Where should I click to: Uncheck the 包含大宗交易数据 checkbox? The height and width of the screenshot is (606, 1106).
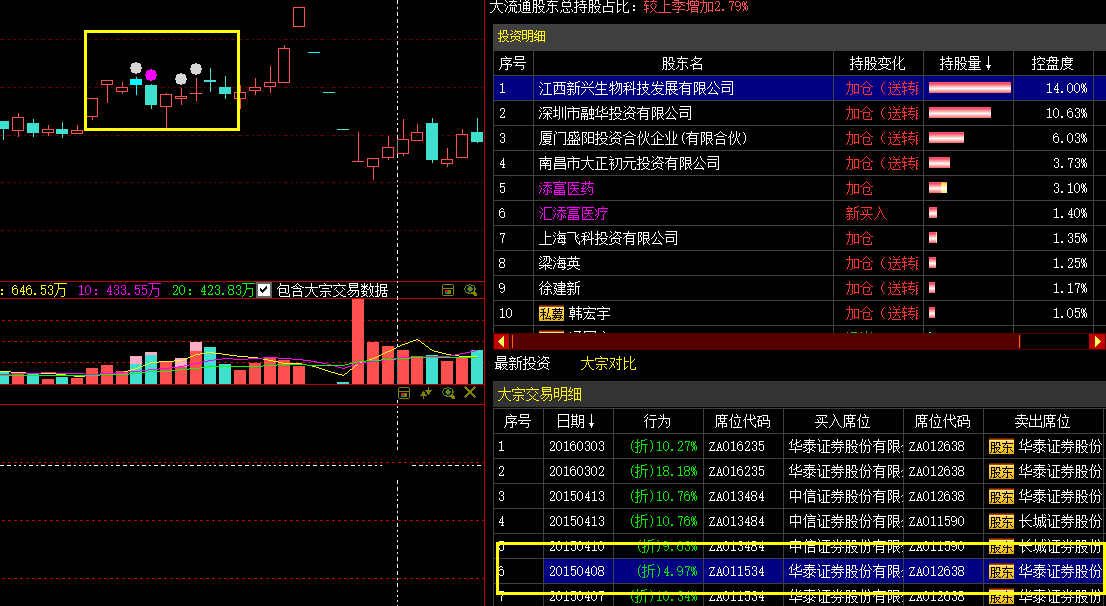[264, 290]
